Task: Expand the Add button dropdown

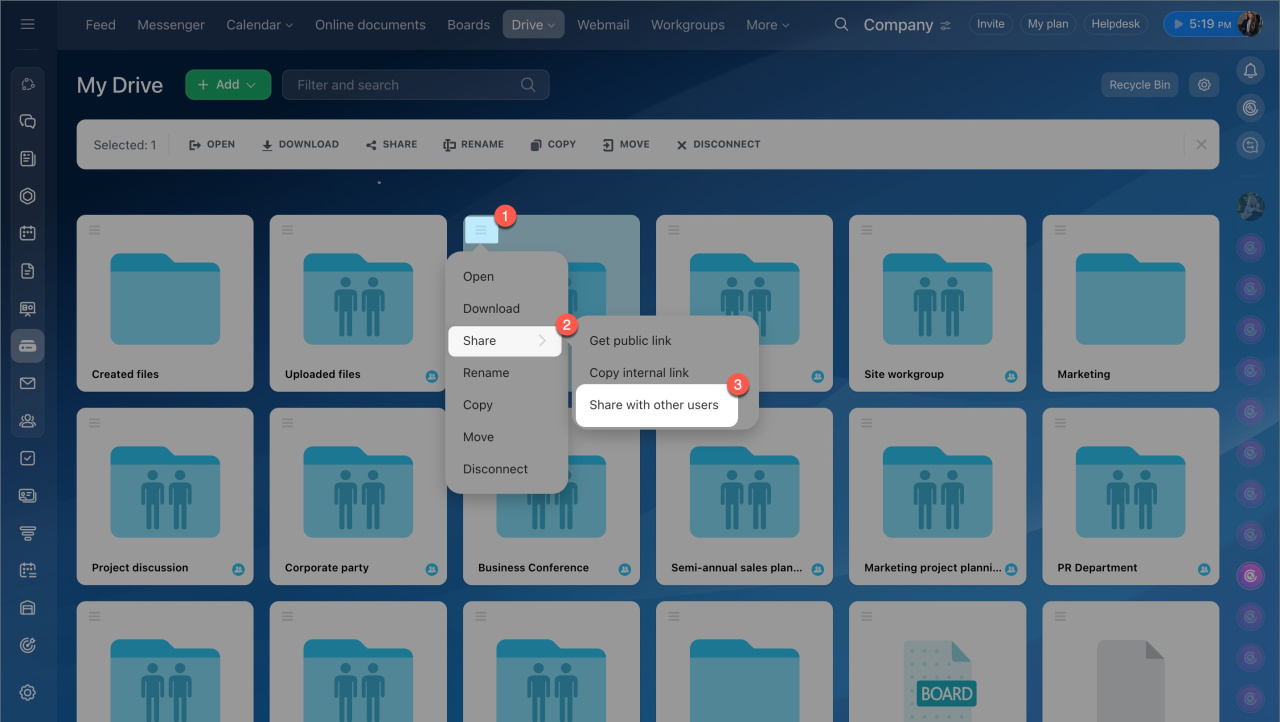Action: (228, 85)
